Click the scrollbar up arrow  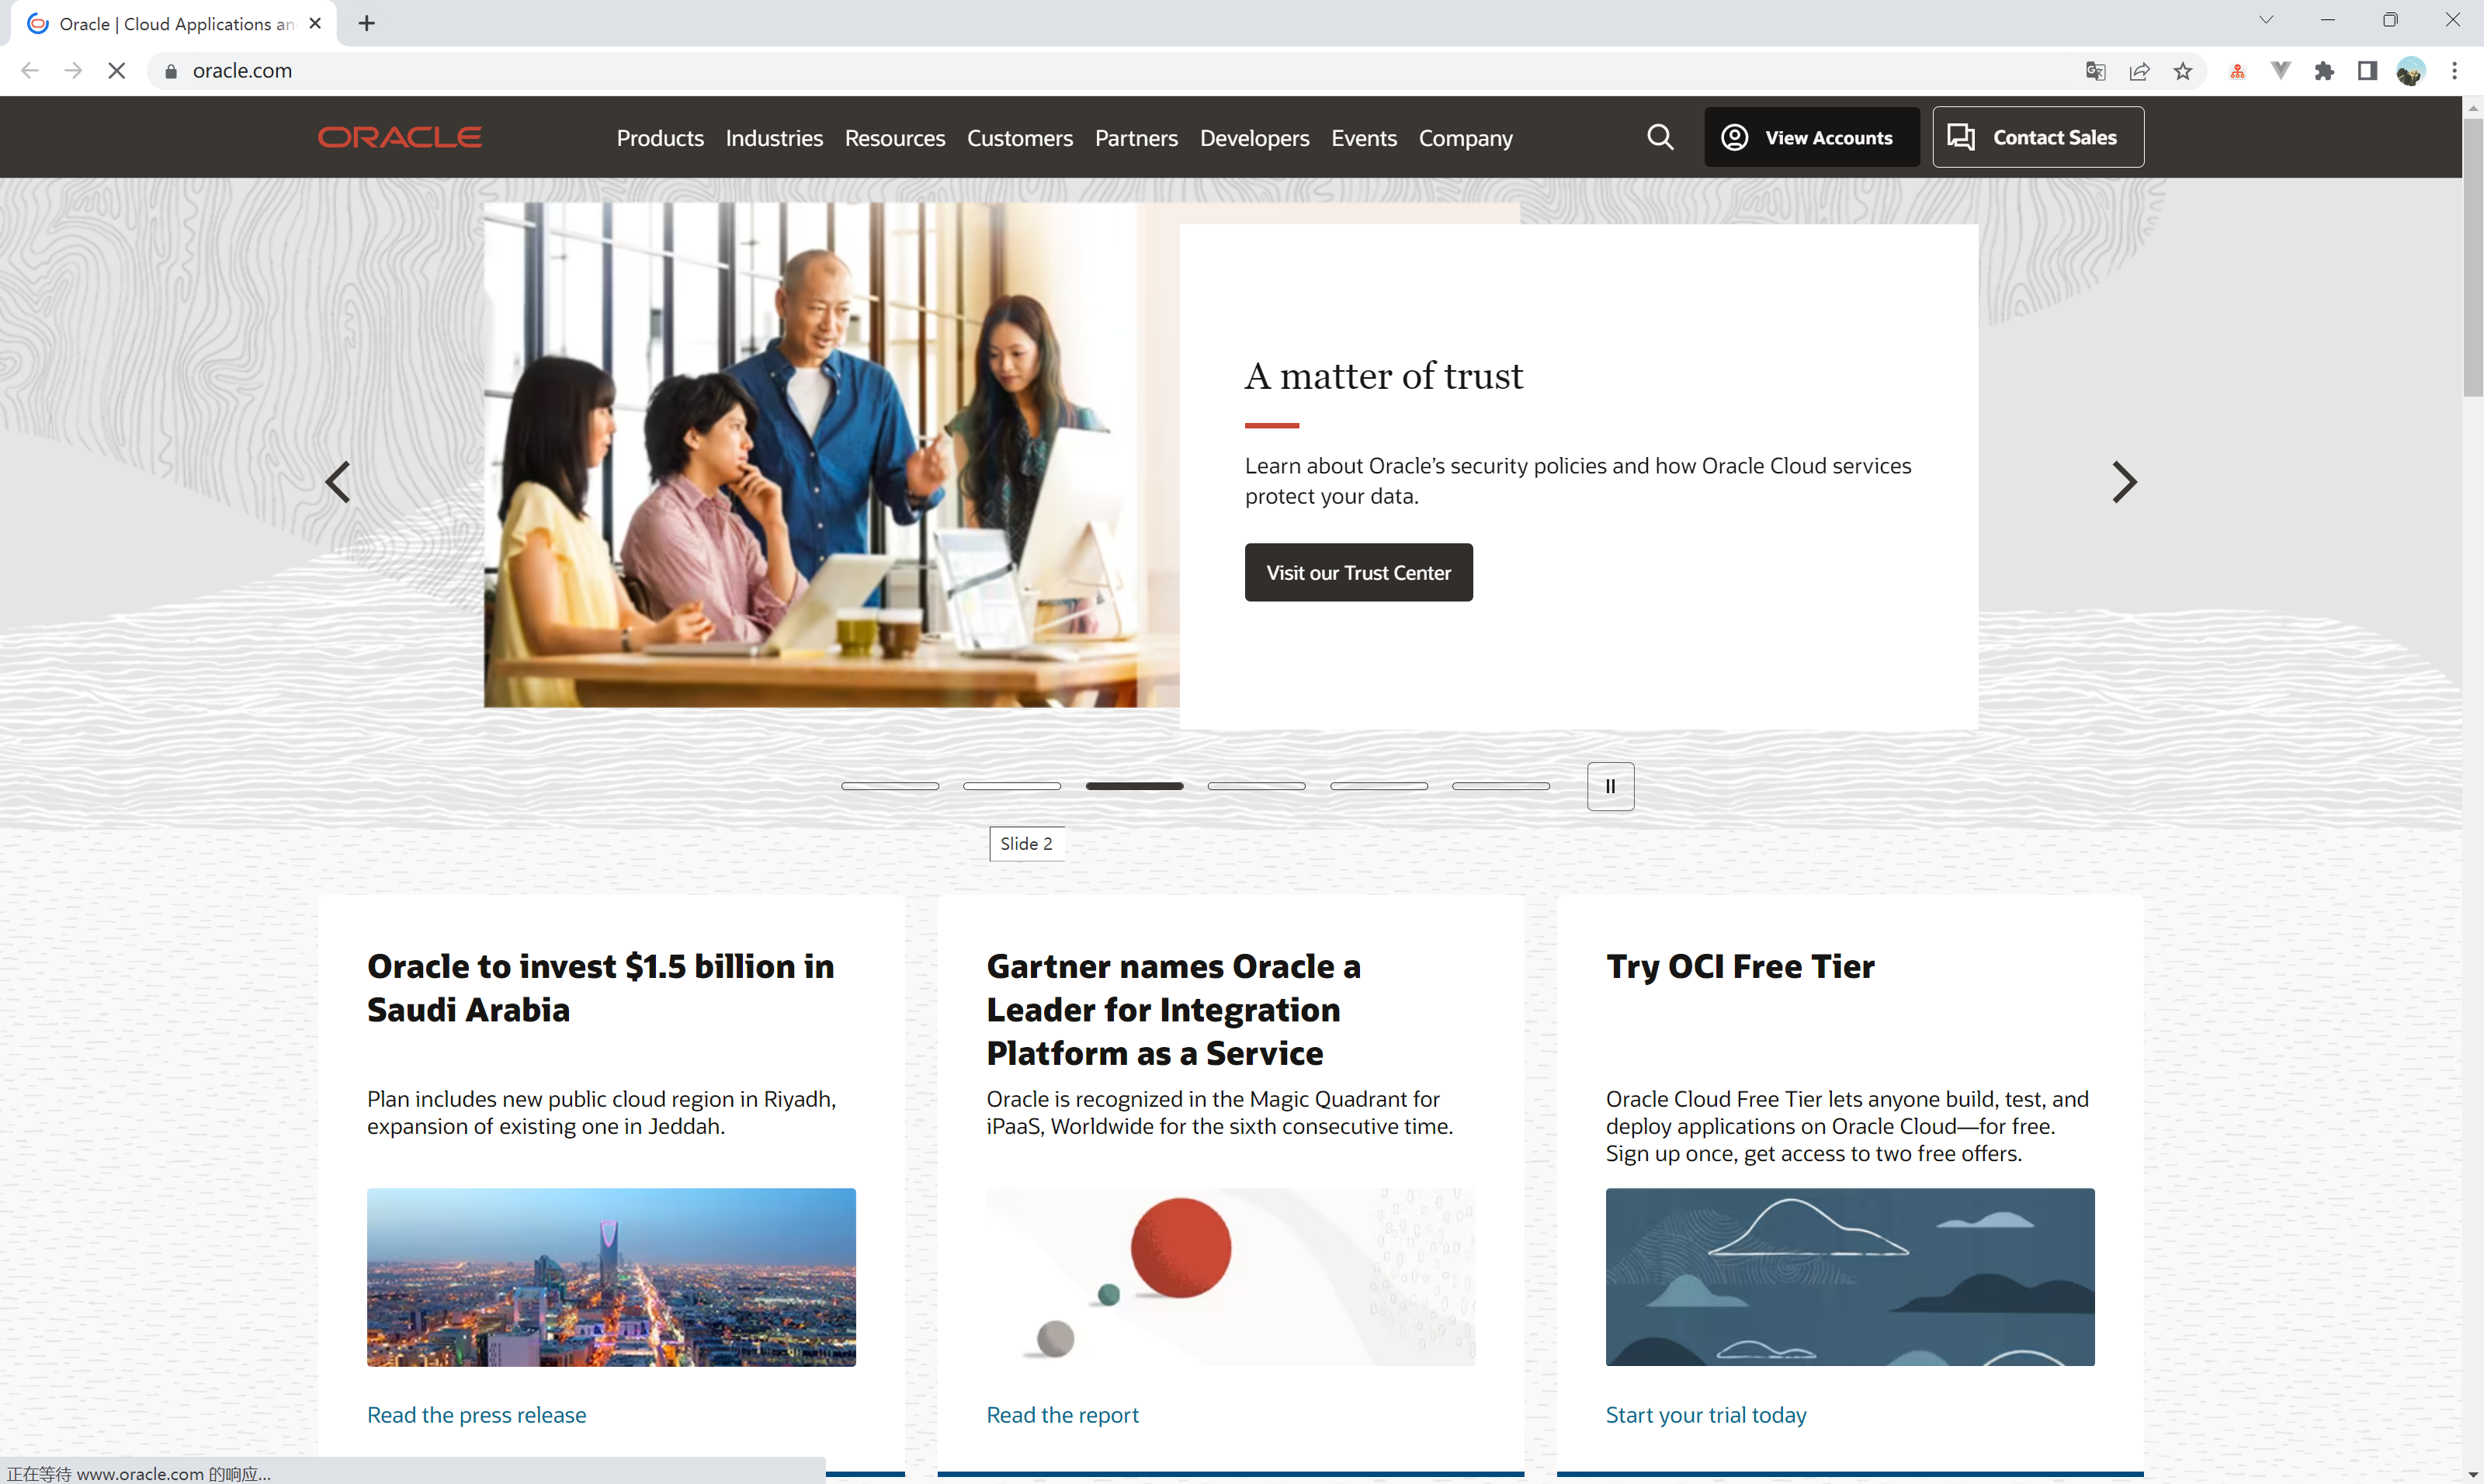tap(2472, 107)
